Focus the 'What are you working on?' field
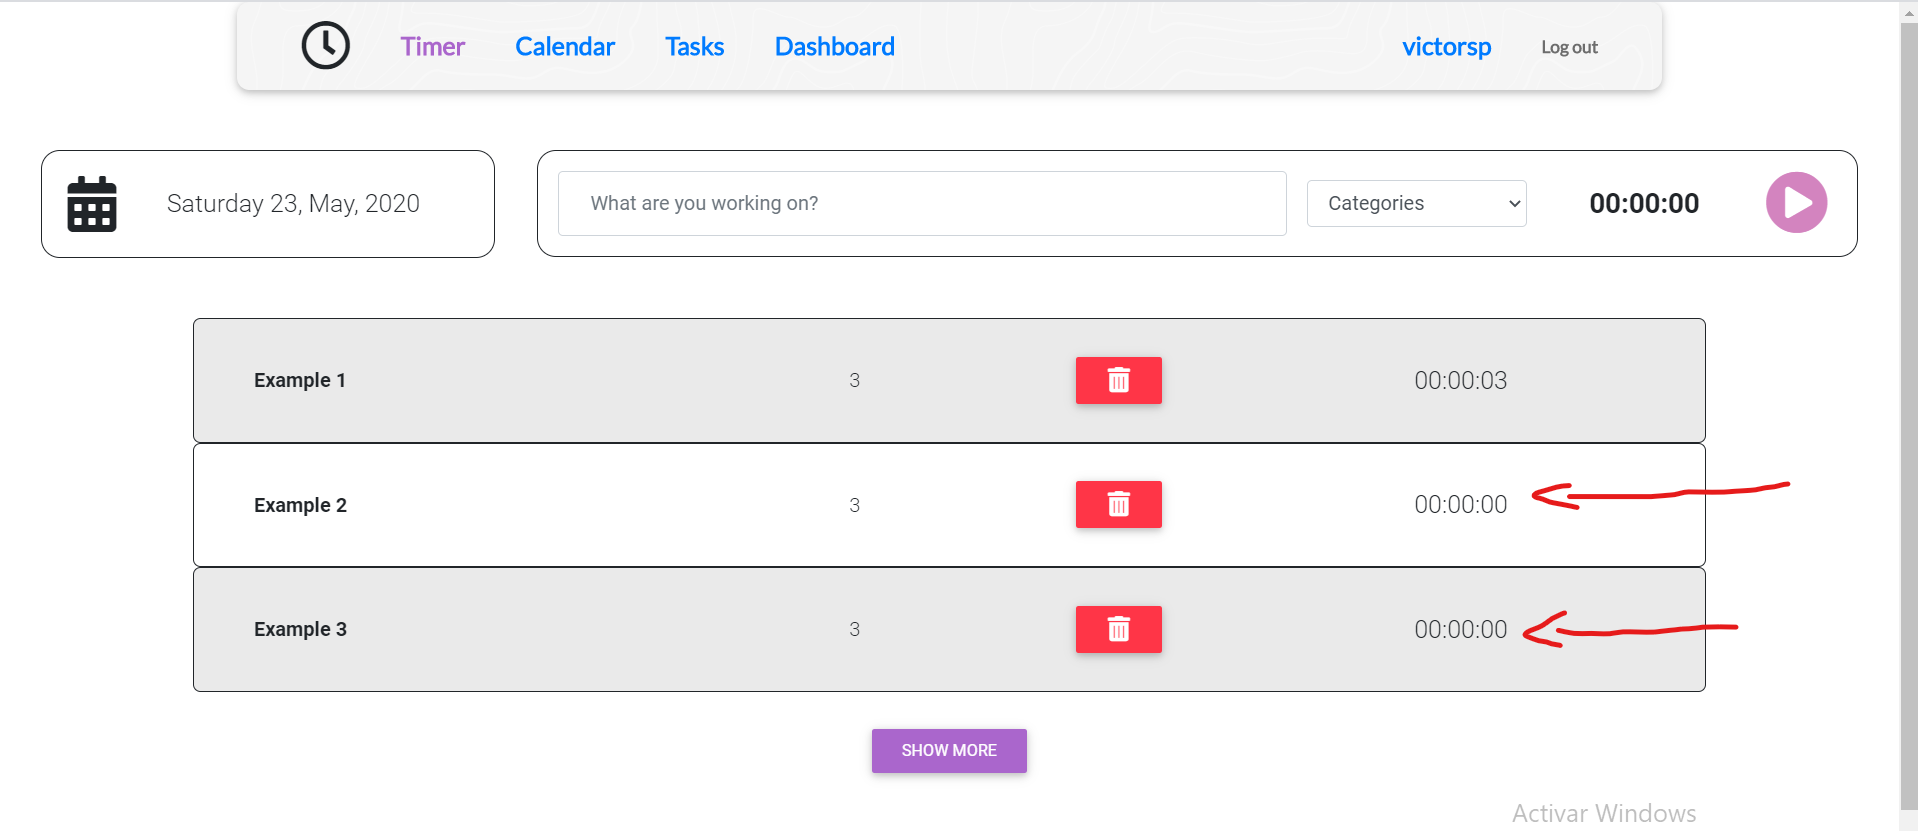Image resolution: width=1918 pixels, height=831 pixels. [x=922, y=203]
